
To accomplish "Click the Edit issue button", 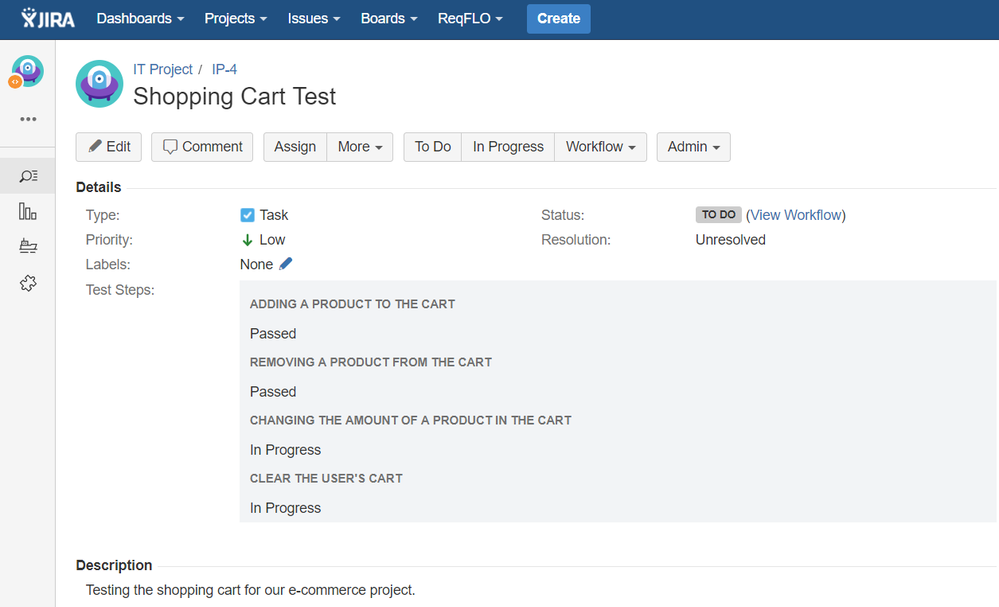I will pyautogui.click(x=109, y=147).
